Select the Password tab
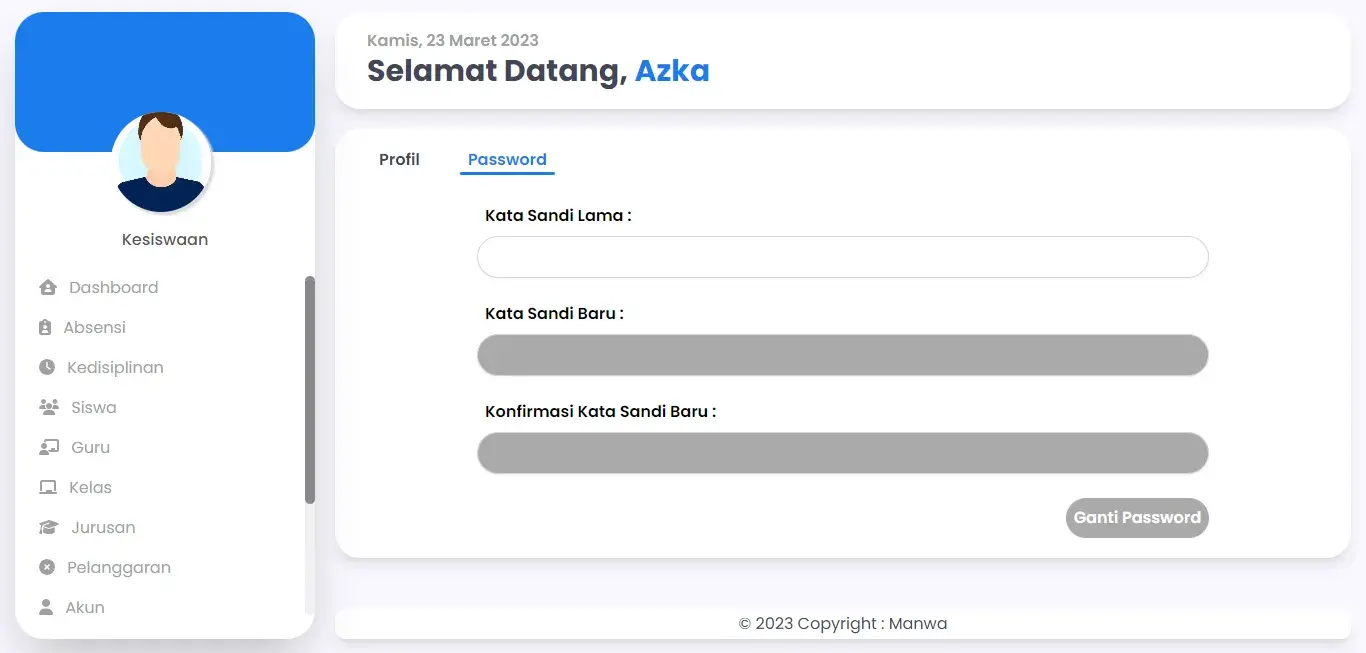Viewport: 1366px width, 653px height. tap(507, 160)
